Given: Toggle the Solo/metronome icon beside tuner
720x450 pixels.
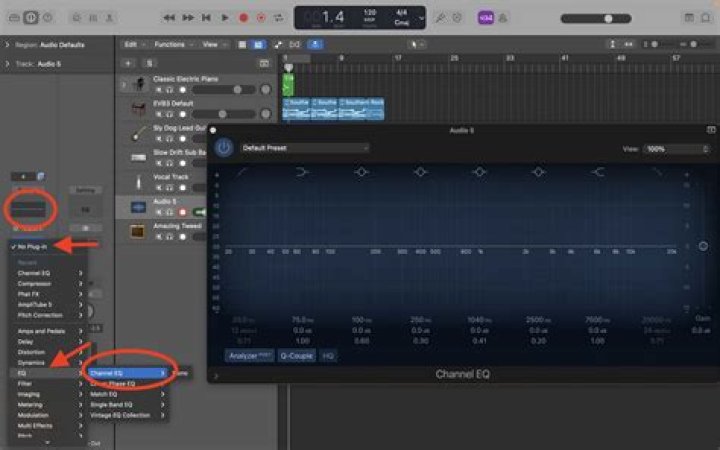Looking at the screenshot, I should [457, 18].
